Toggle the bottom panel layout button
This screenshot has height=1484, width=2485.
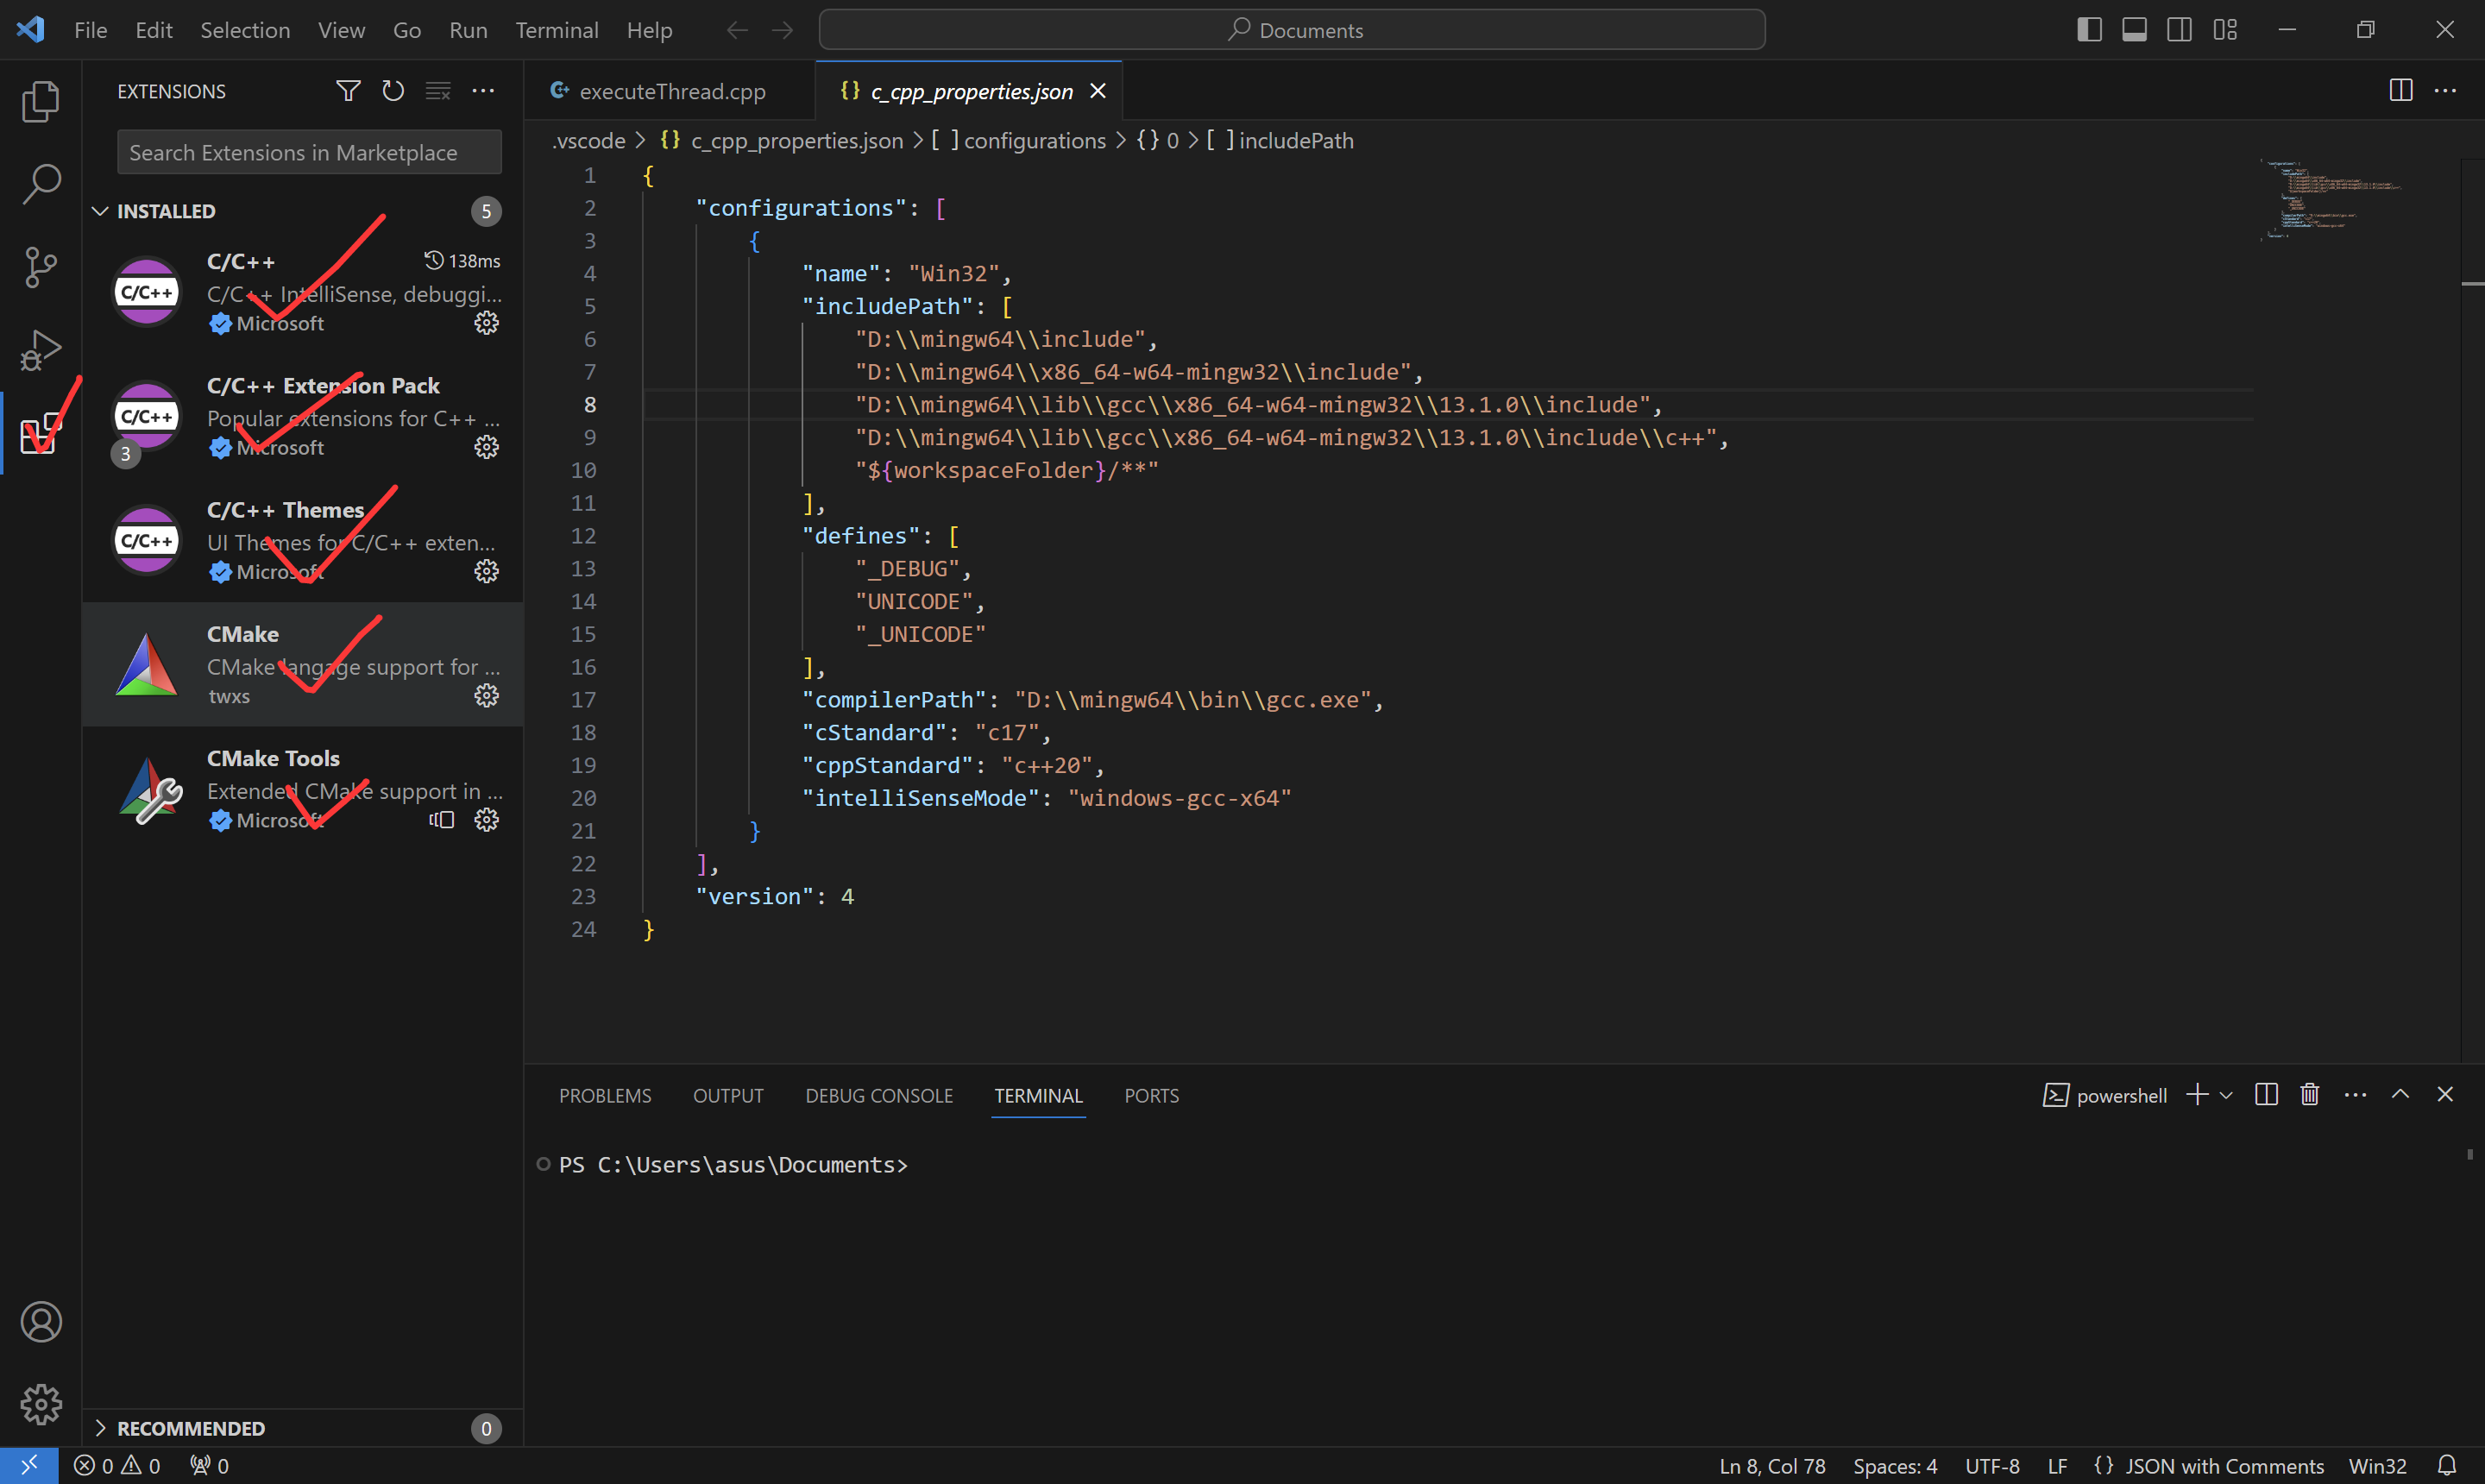click(x=2134, y=30)
